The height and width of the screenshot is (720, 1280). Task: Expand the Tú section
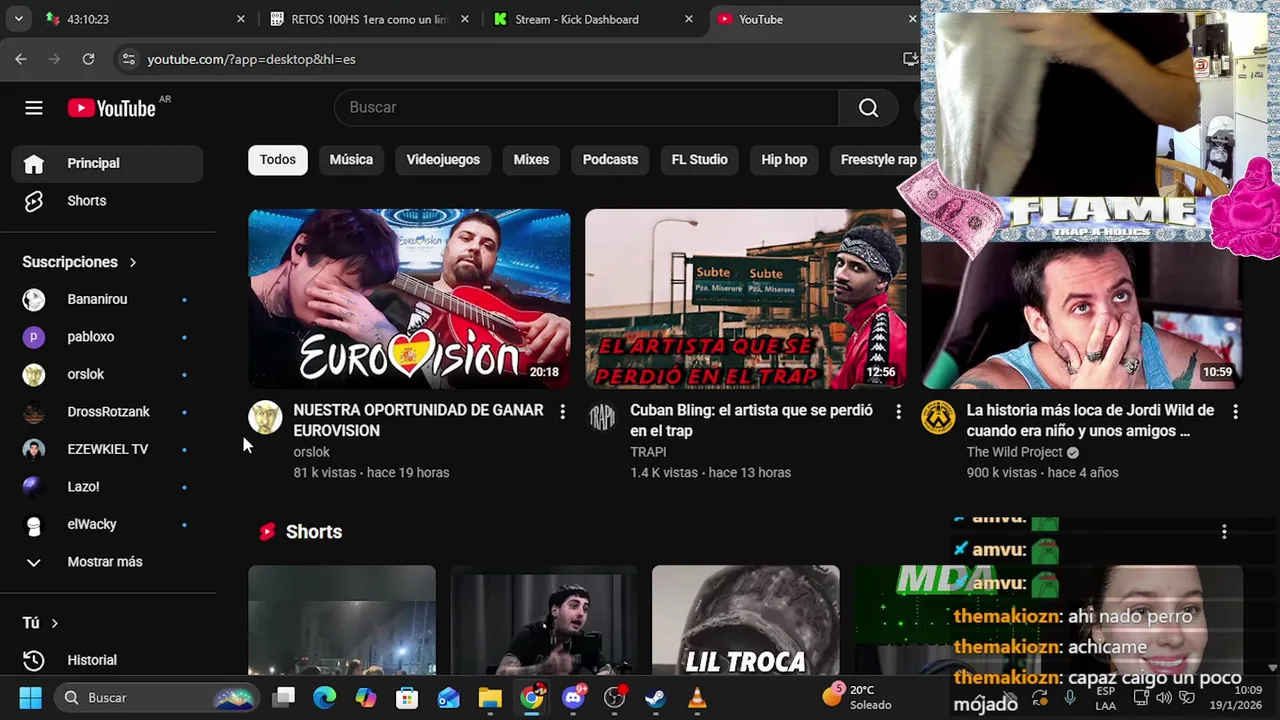click(x=42, y=623)
